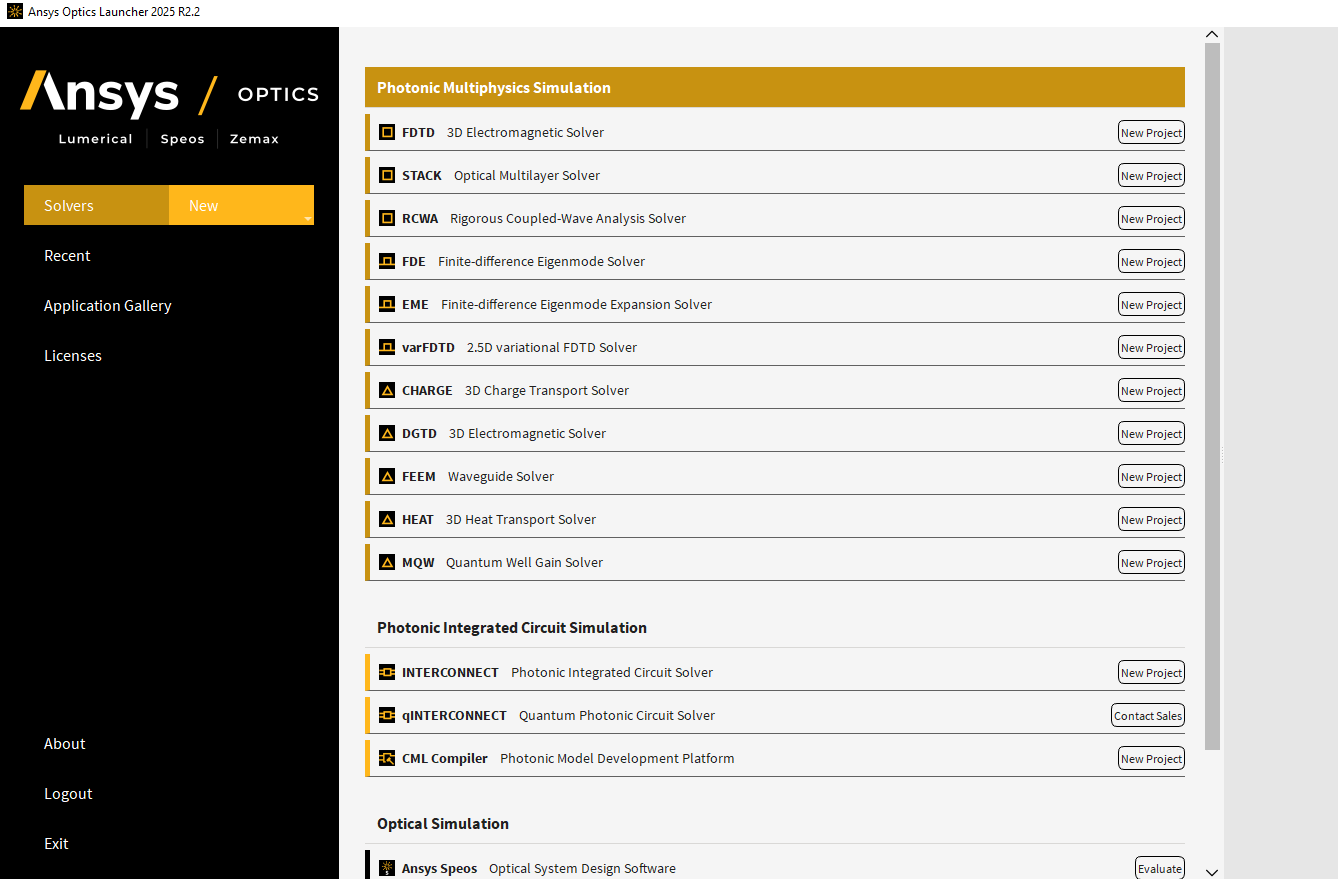The width and height of the screenshot is (1340, 879).
Task: Click the FDTD solver icon
Action: click(x=387, y=132)
